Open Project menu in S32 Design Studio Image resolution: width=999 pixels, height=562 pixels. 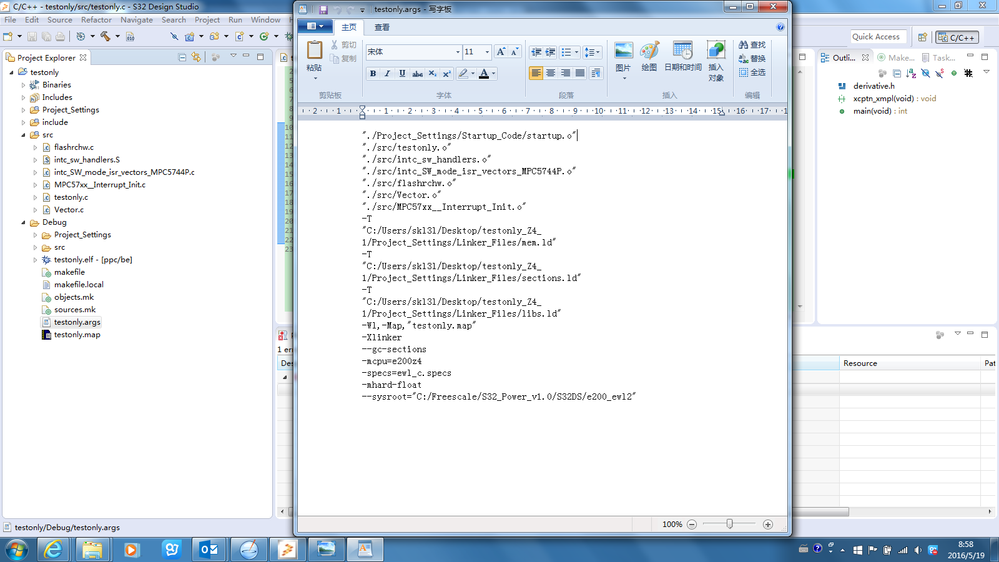click(x=207, y=20)
